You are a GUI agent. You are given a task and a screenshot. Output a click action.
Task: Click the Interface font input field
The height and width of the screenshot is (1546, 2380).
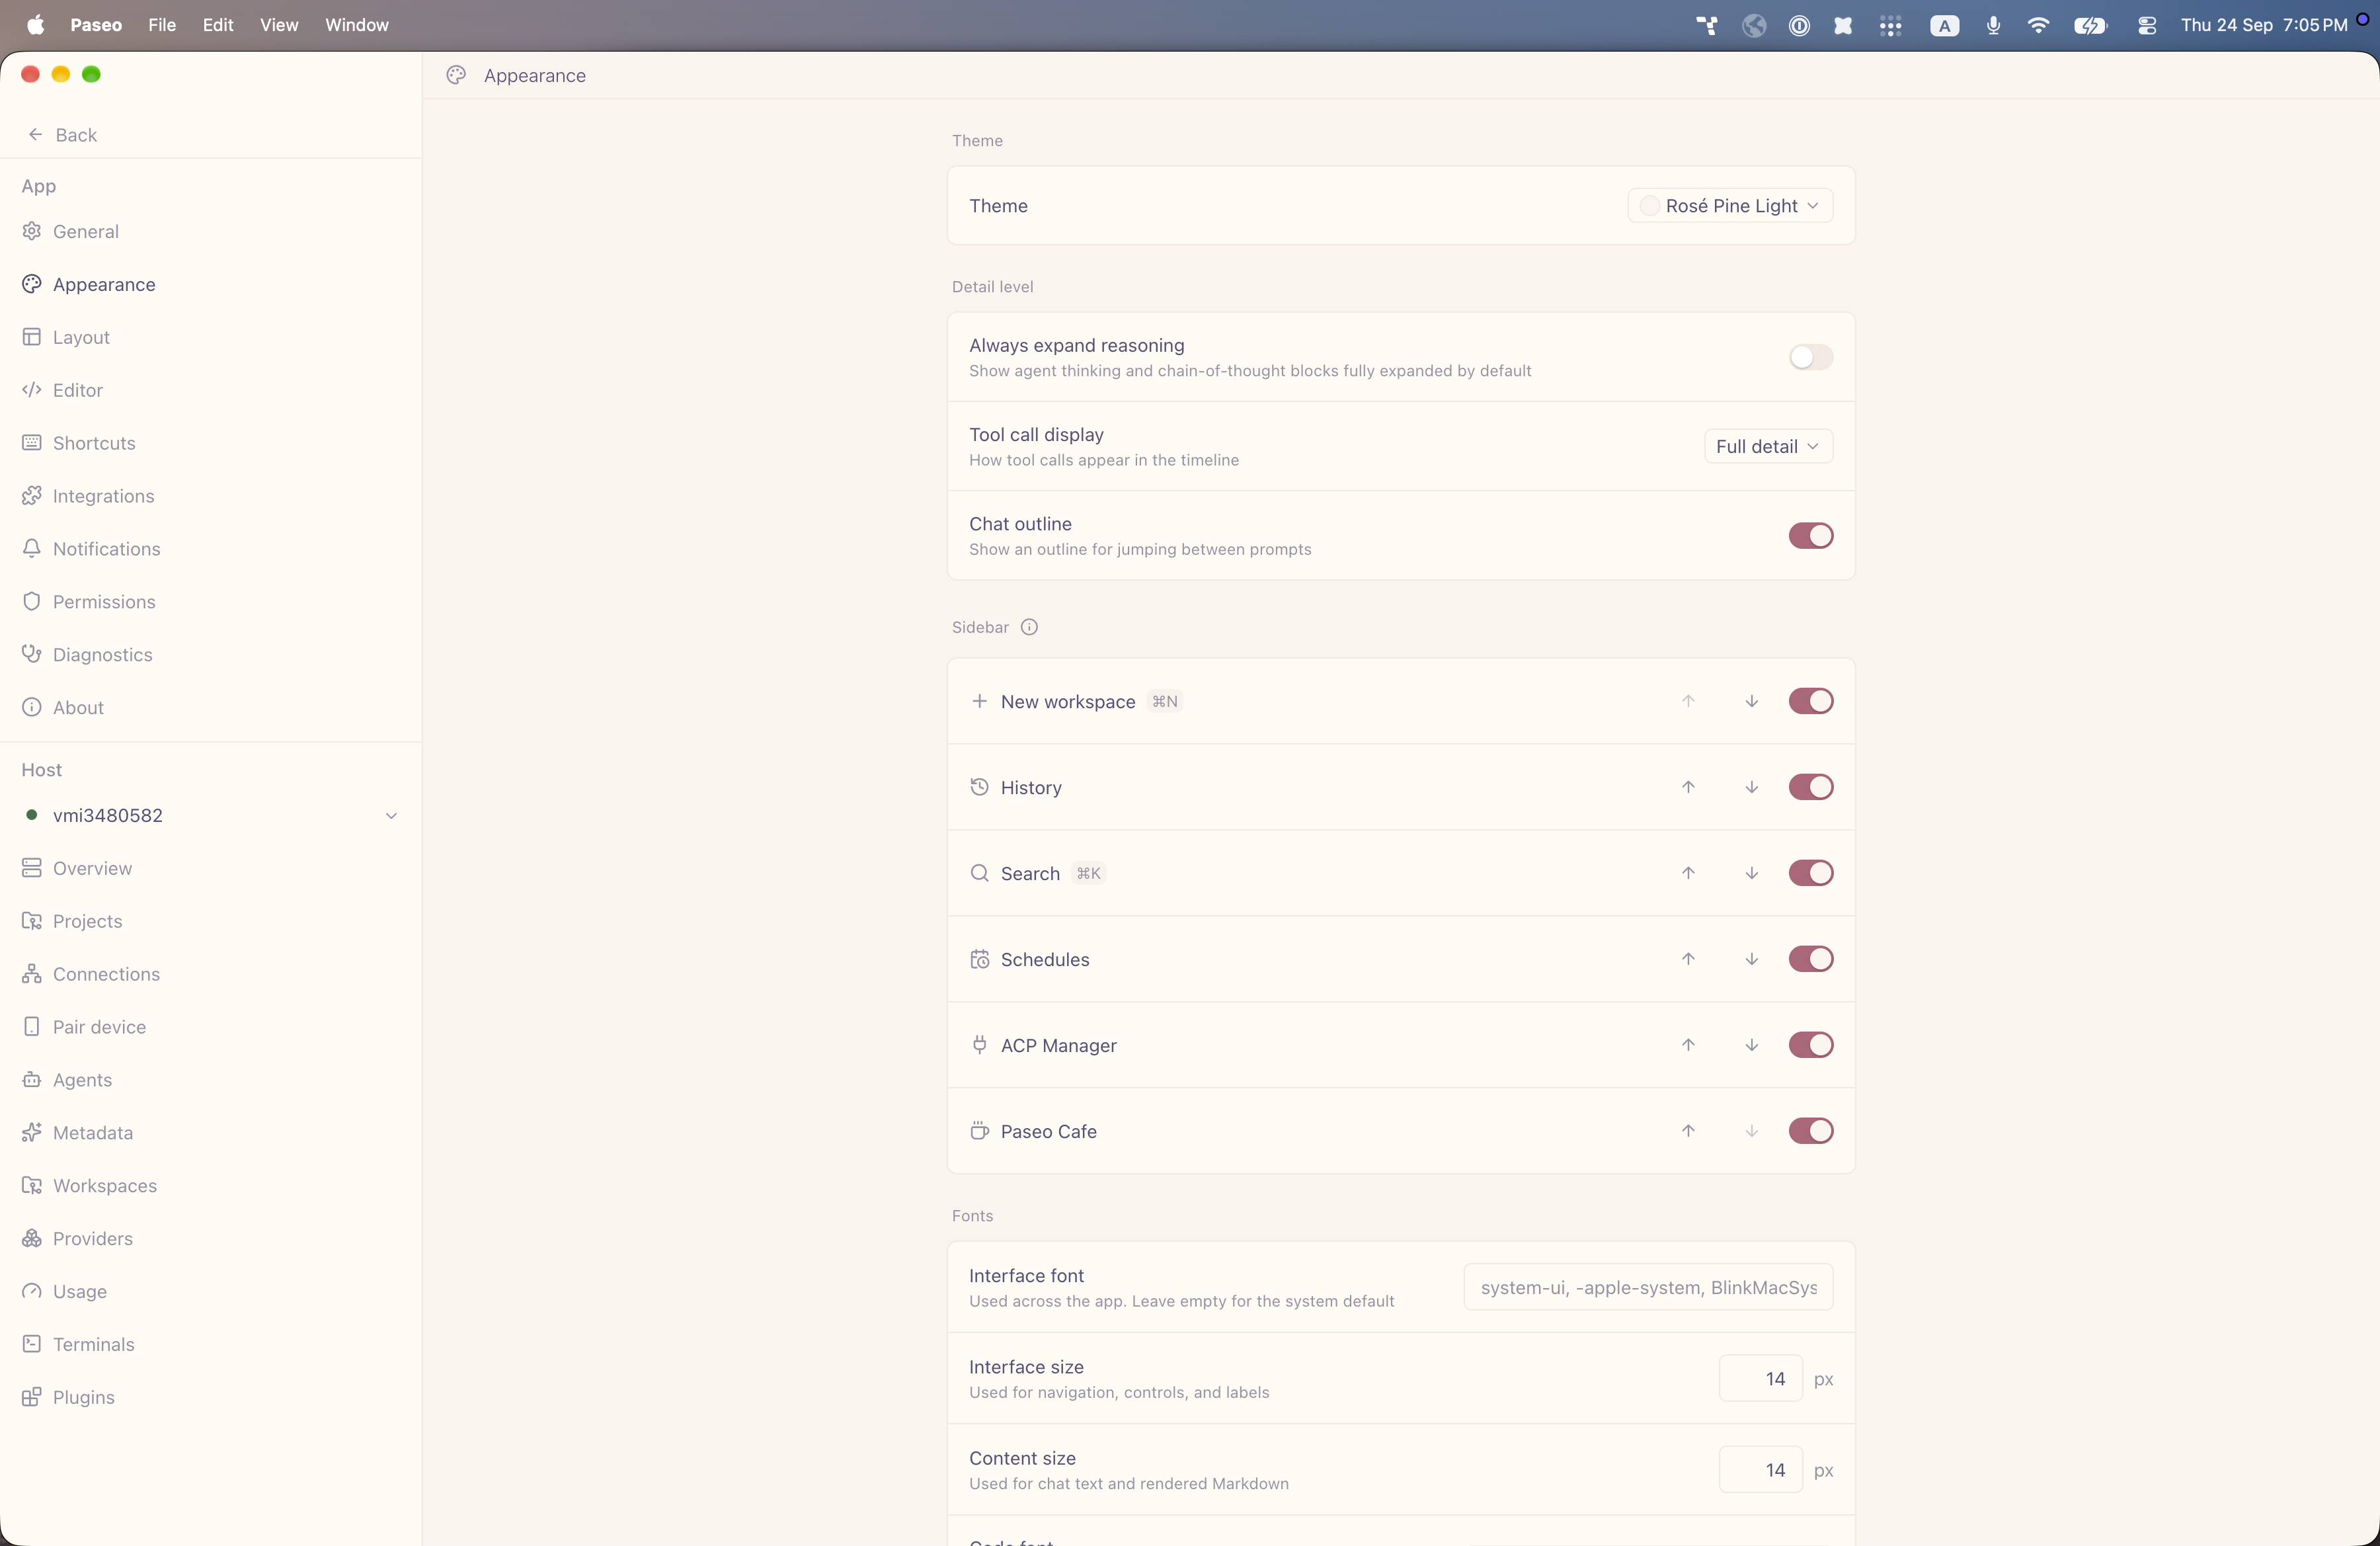(1648, 1288)
